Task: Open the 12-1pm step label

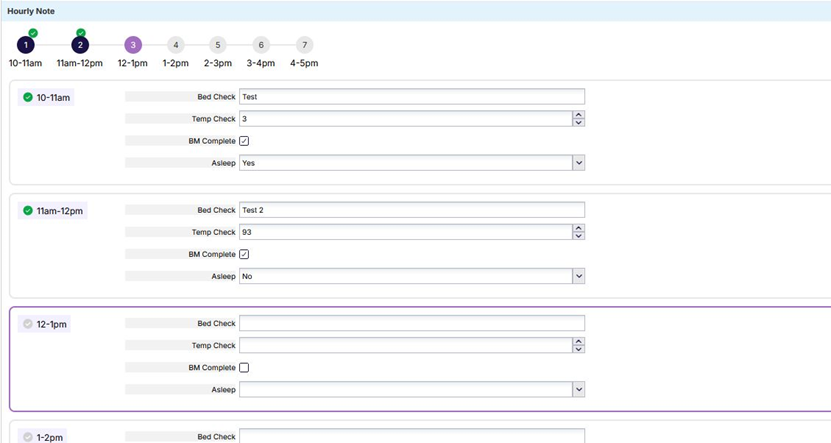Action: pyautogui.click(x=132, y=63)
